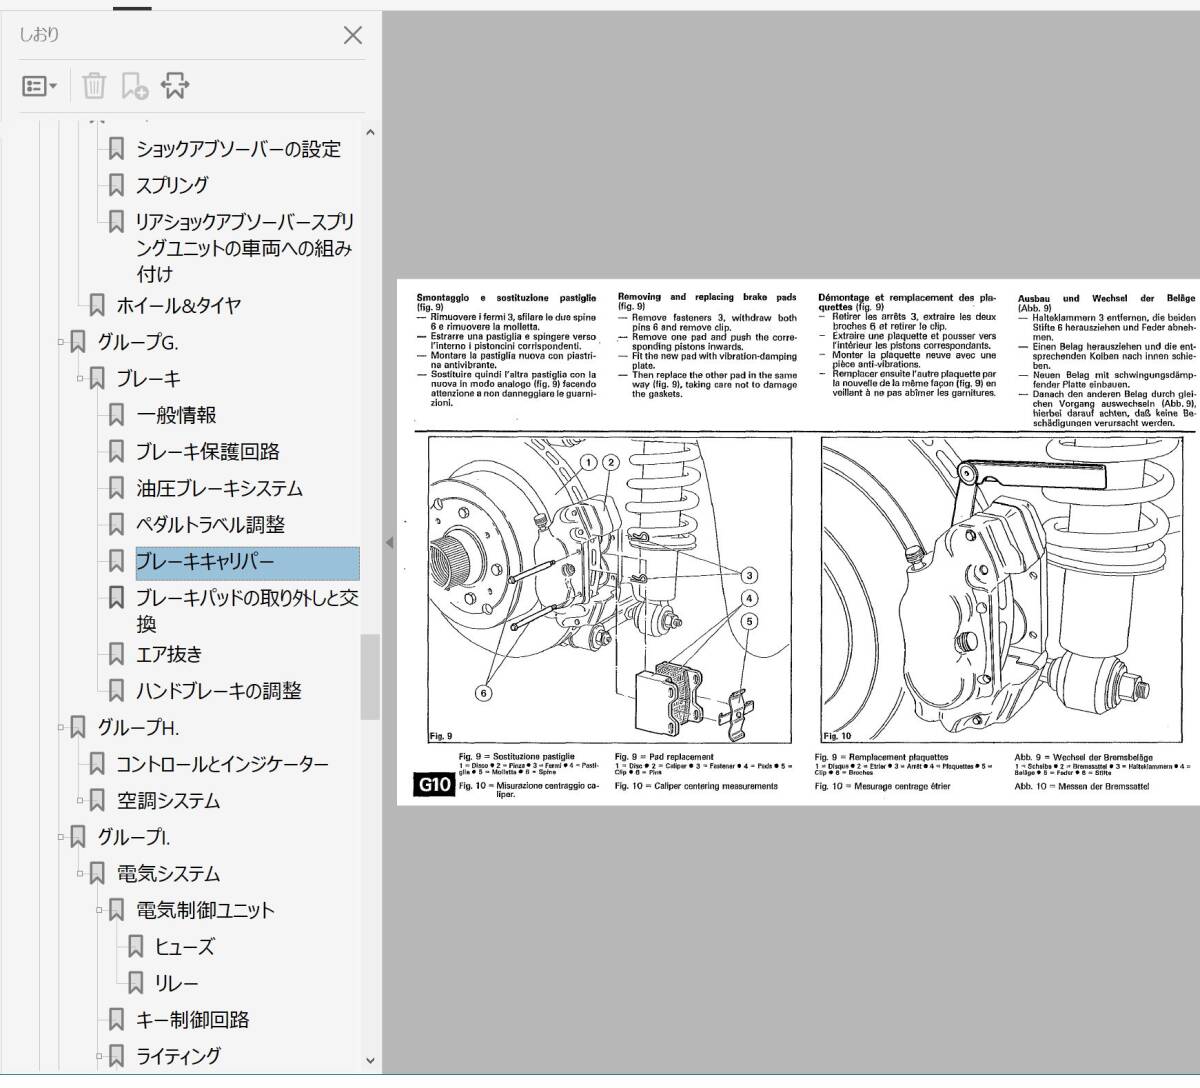
Task: Click bookmark icon beside ヒューズ
Action: coord(135,947)
